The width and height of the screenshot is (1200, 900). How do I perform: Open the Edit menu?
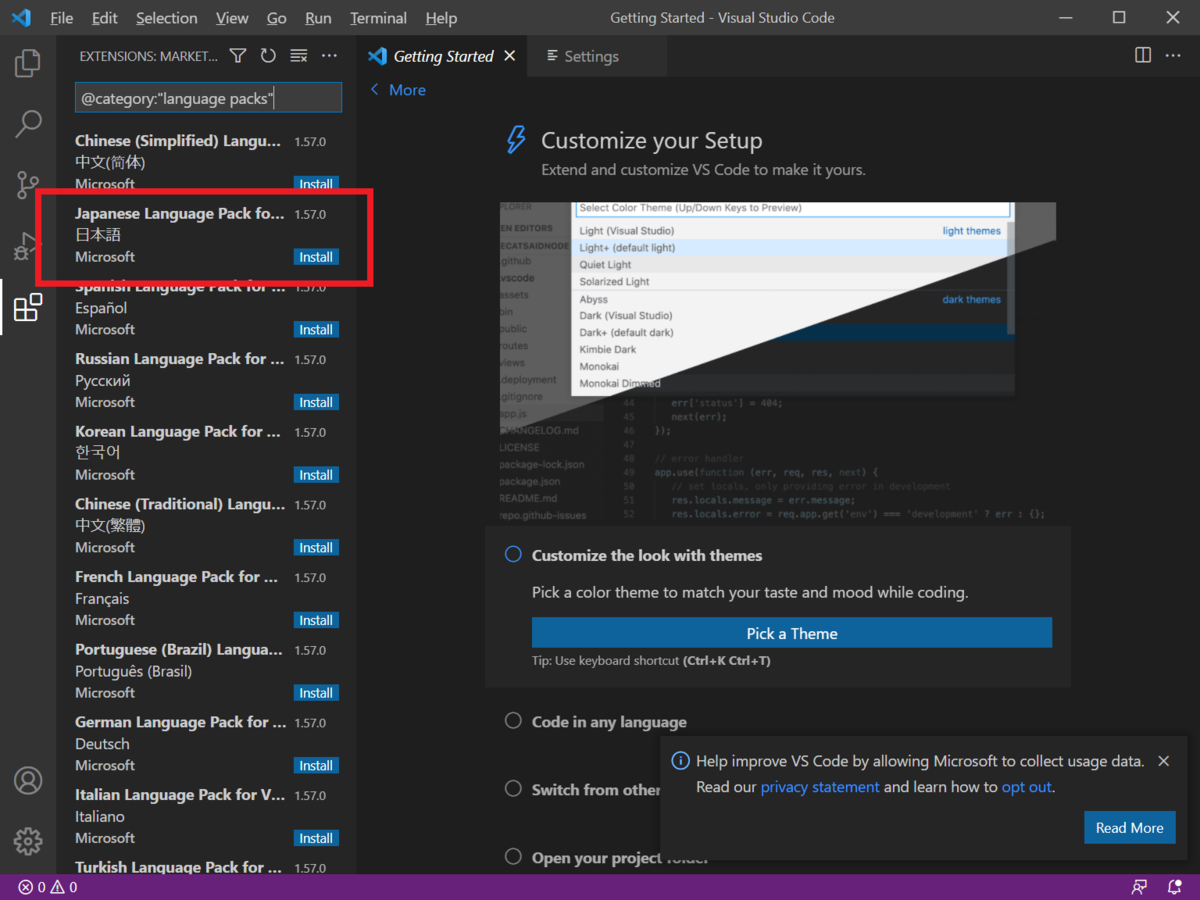[104, 18]
